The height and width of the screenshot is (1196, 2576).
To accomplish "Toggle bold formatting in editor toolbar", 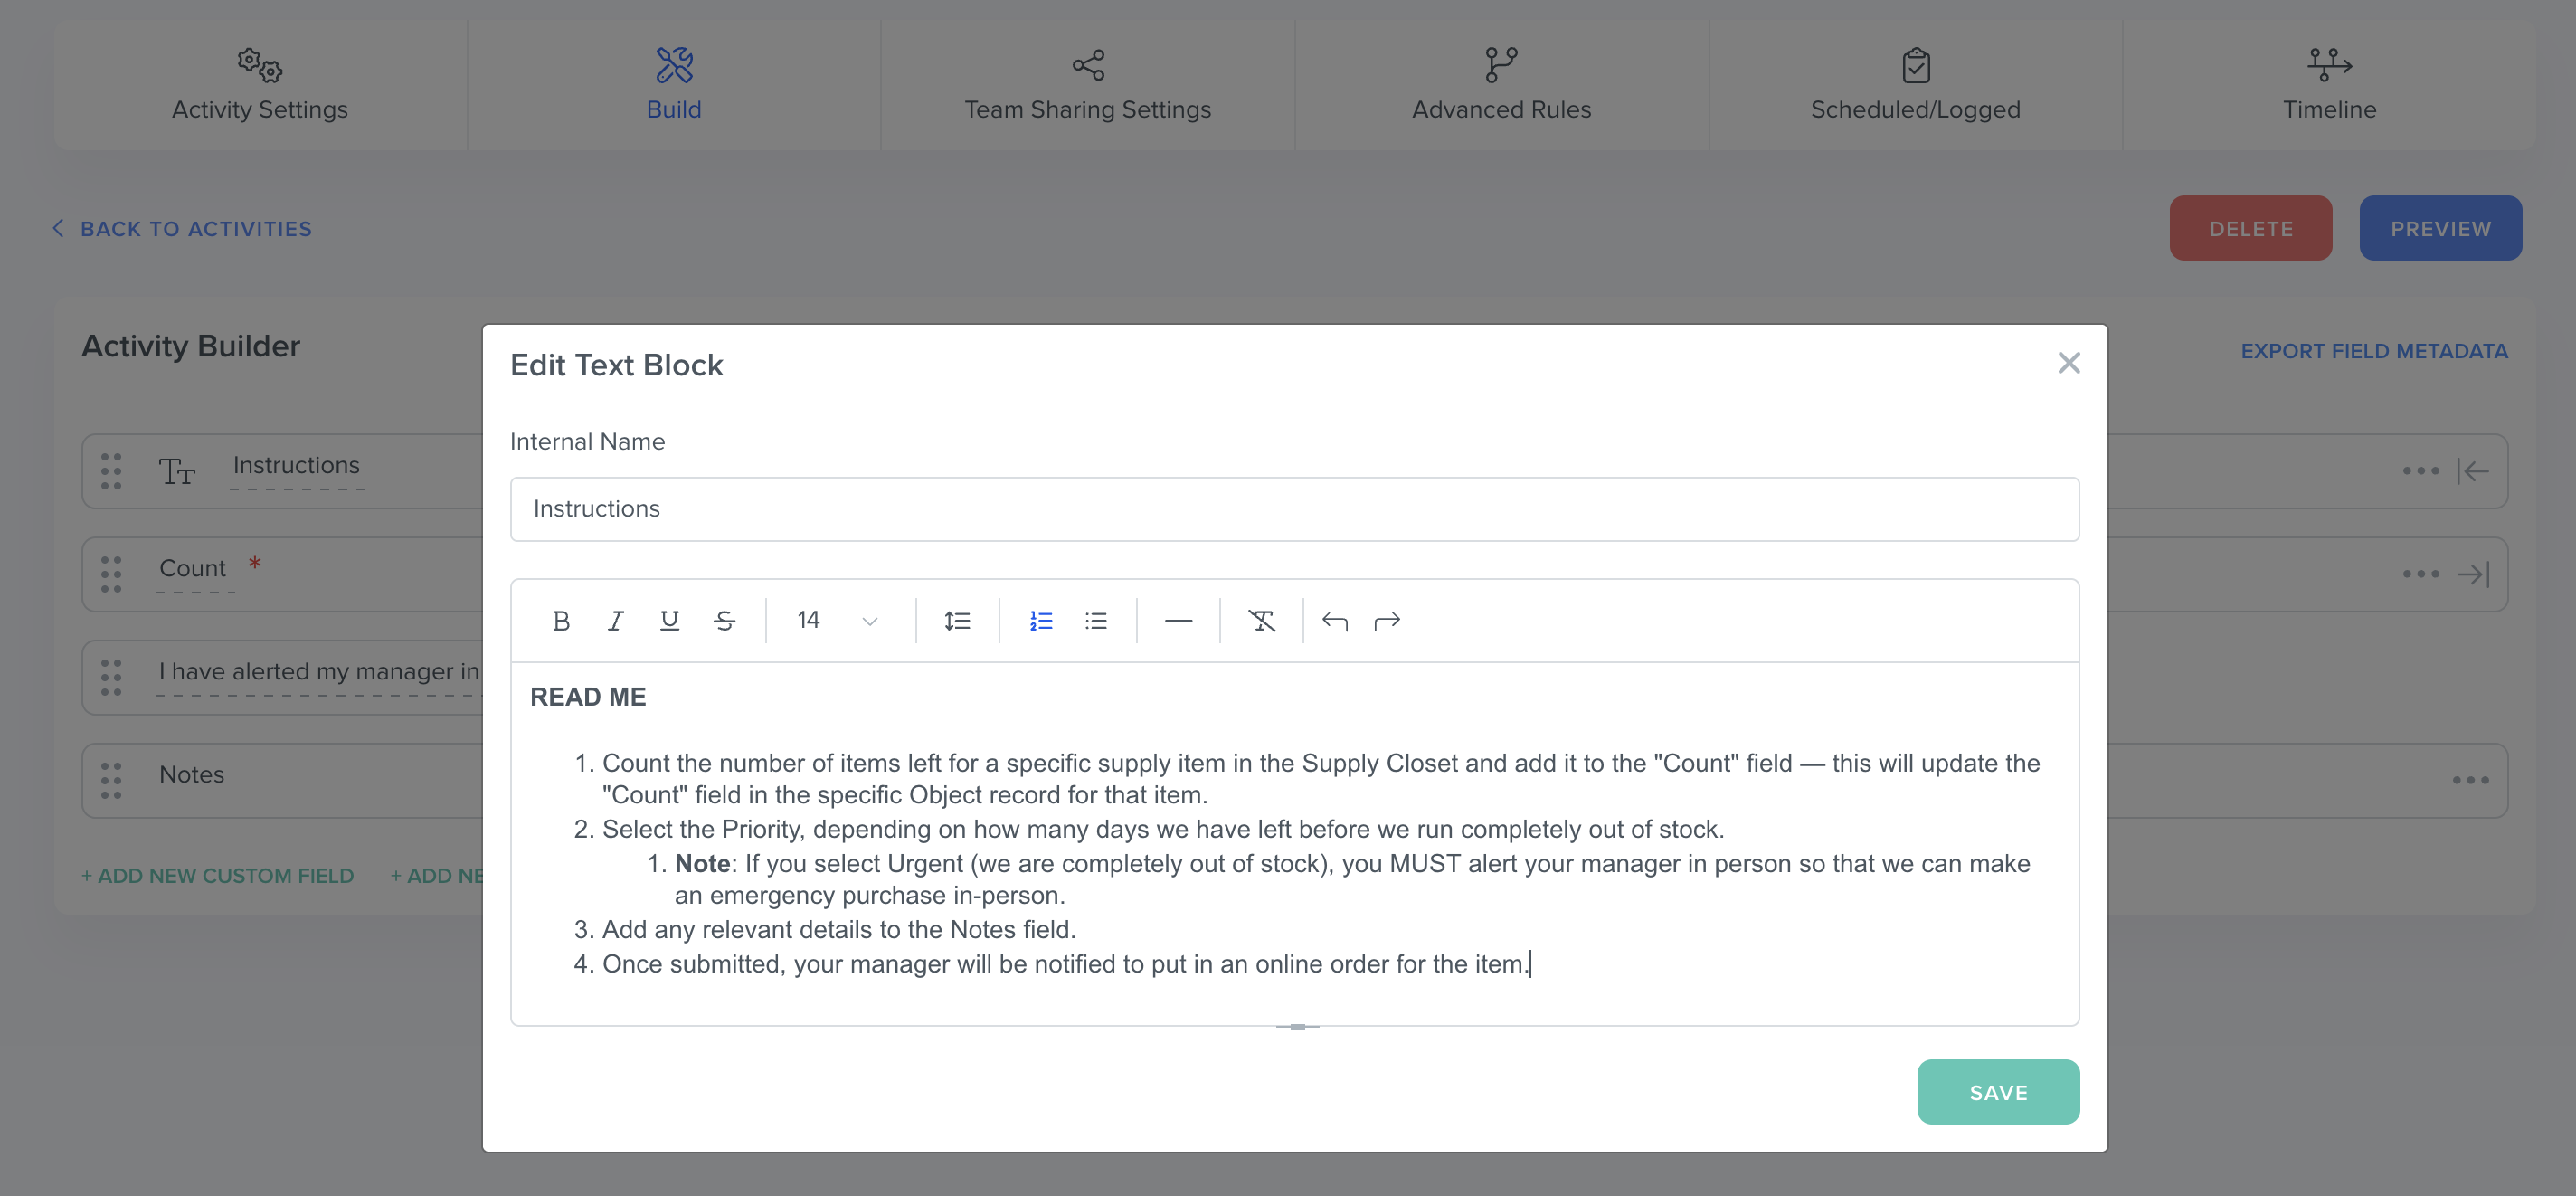I will 561,621.
